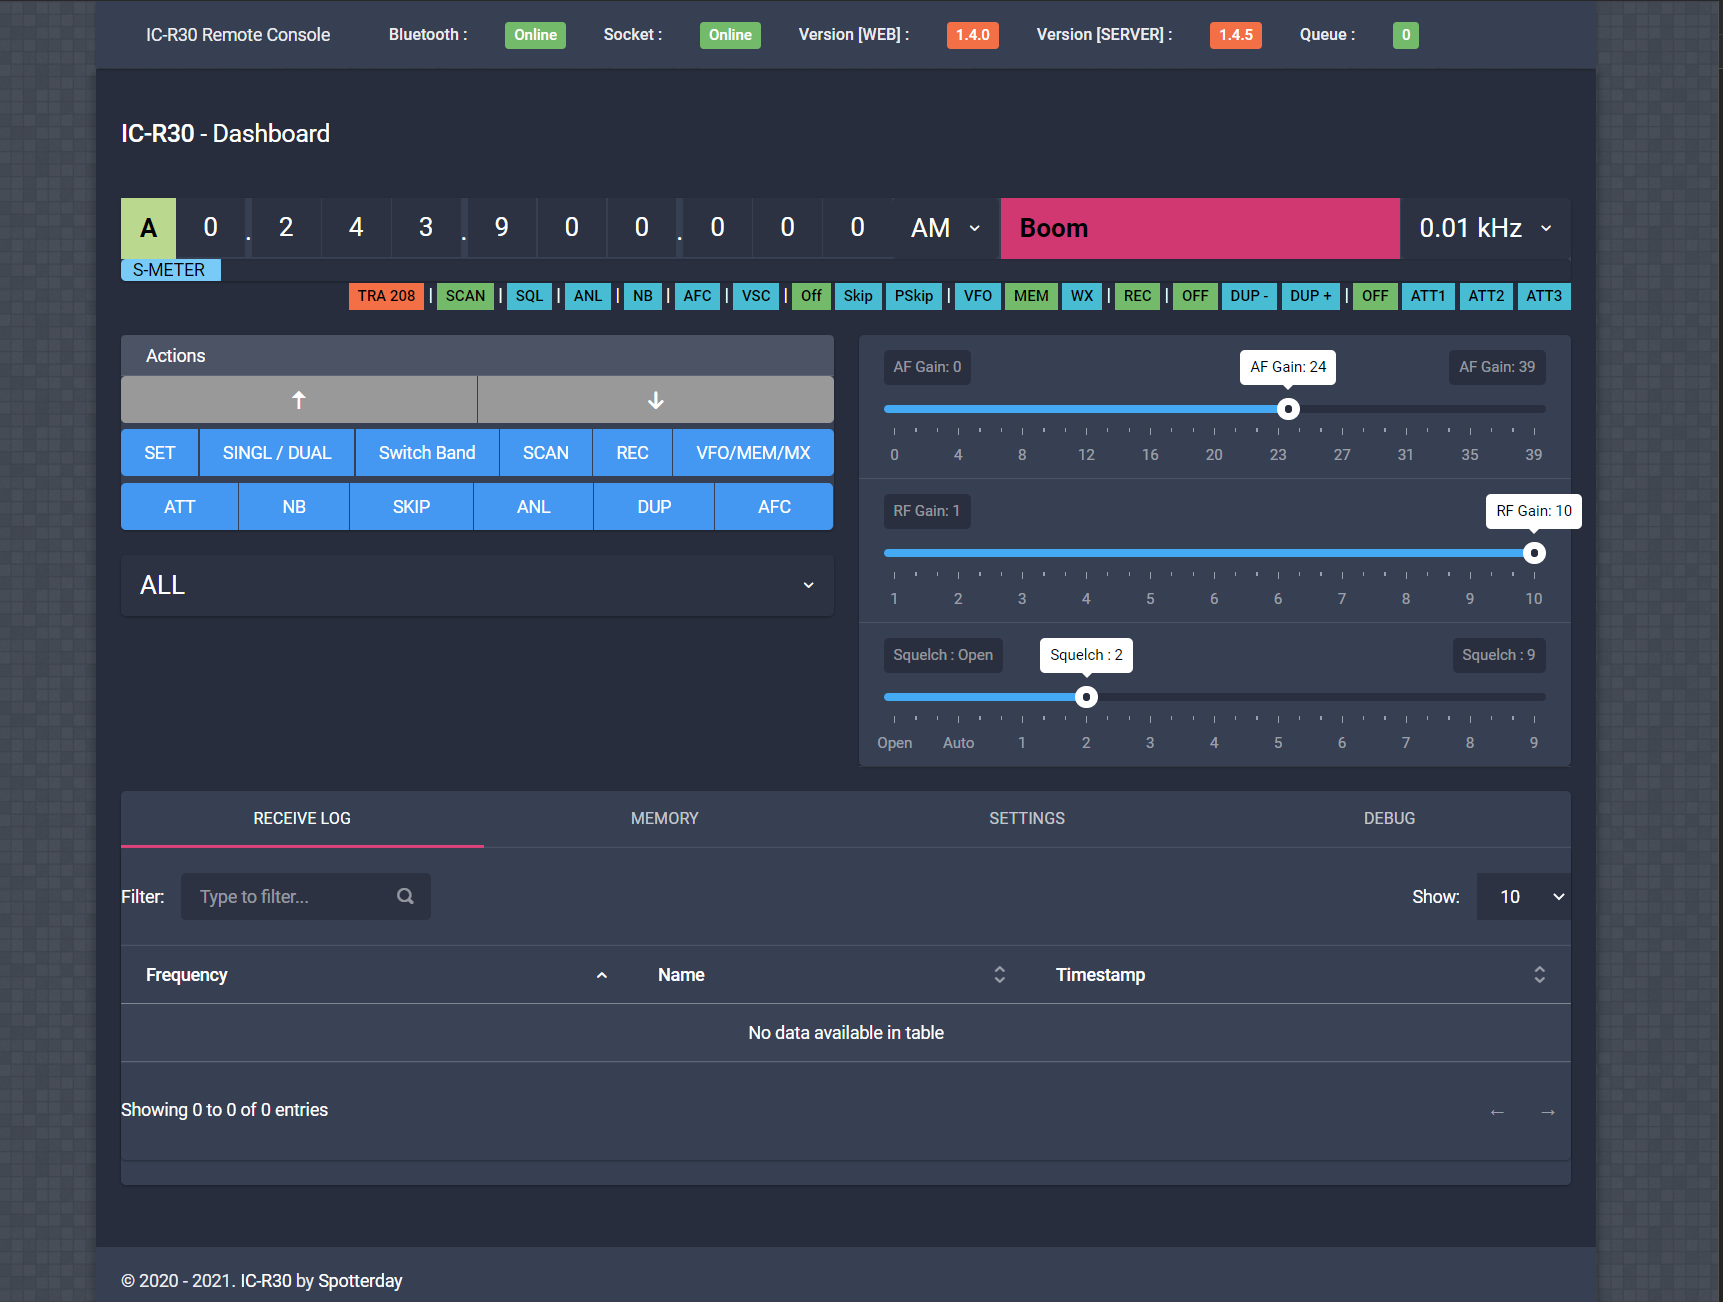Screen dimensions: 1723x1302
Task: Switch to the SETTINGS tab
Action: pyautogui.click(x=1026, y=818)
